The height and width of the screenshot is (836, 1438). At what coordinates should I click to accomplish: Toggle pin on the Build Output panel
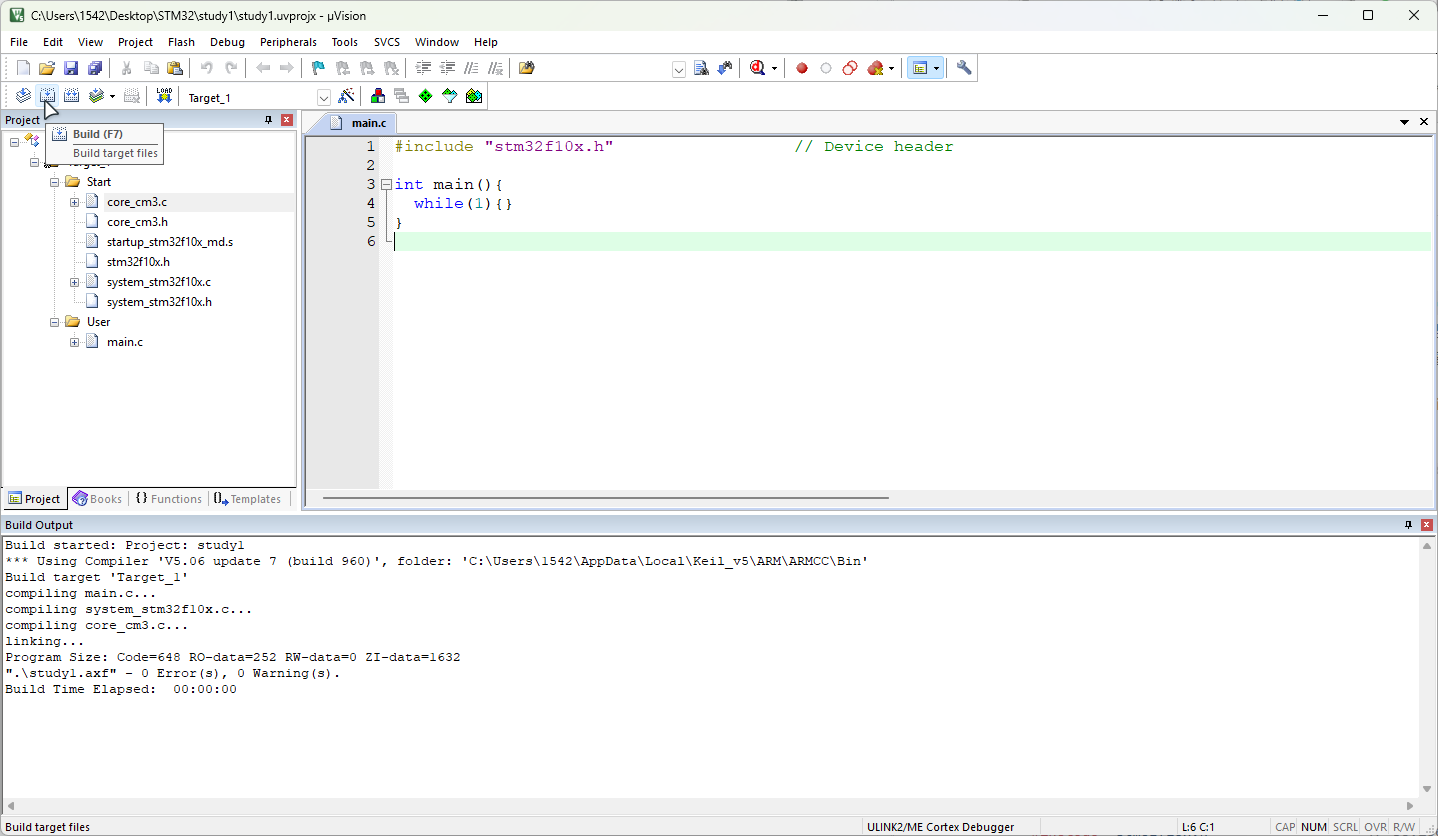pyautogui.click(x=1408, y=525)
